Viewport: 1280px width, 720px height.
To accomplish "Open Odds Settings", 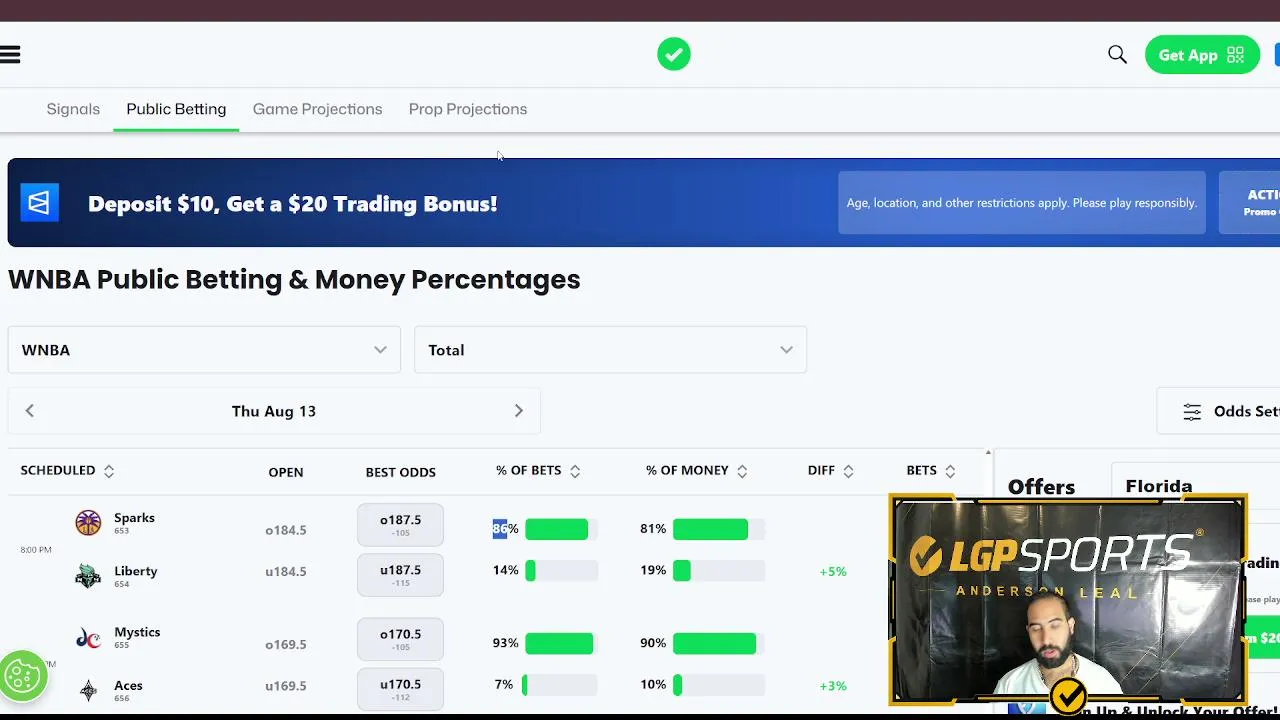I will point(1218,411).
